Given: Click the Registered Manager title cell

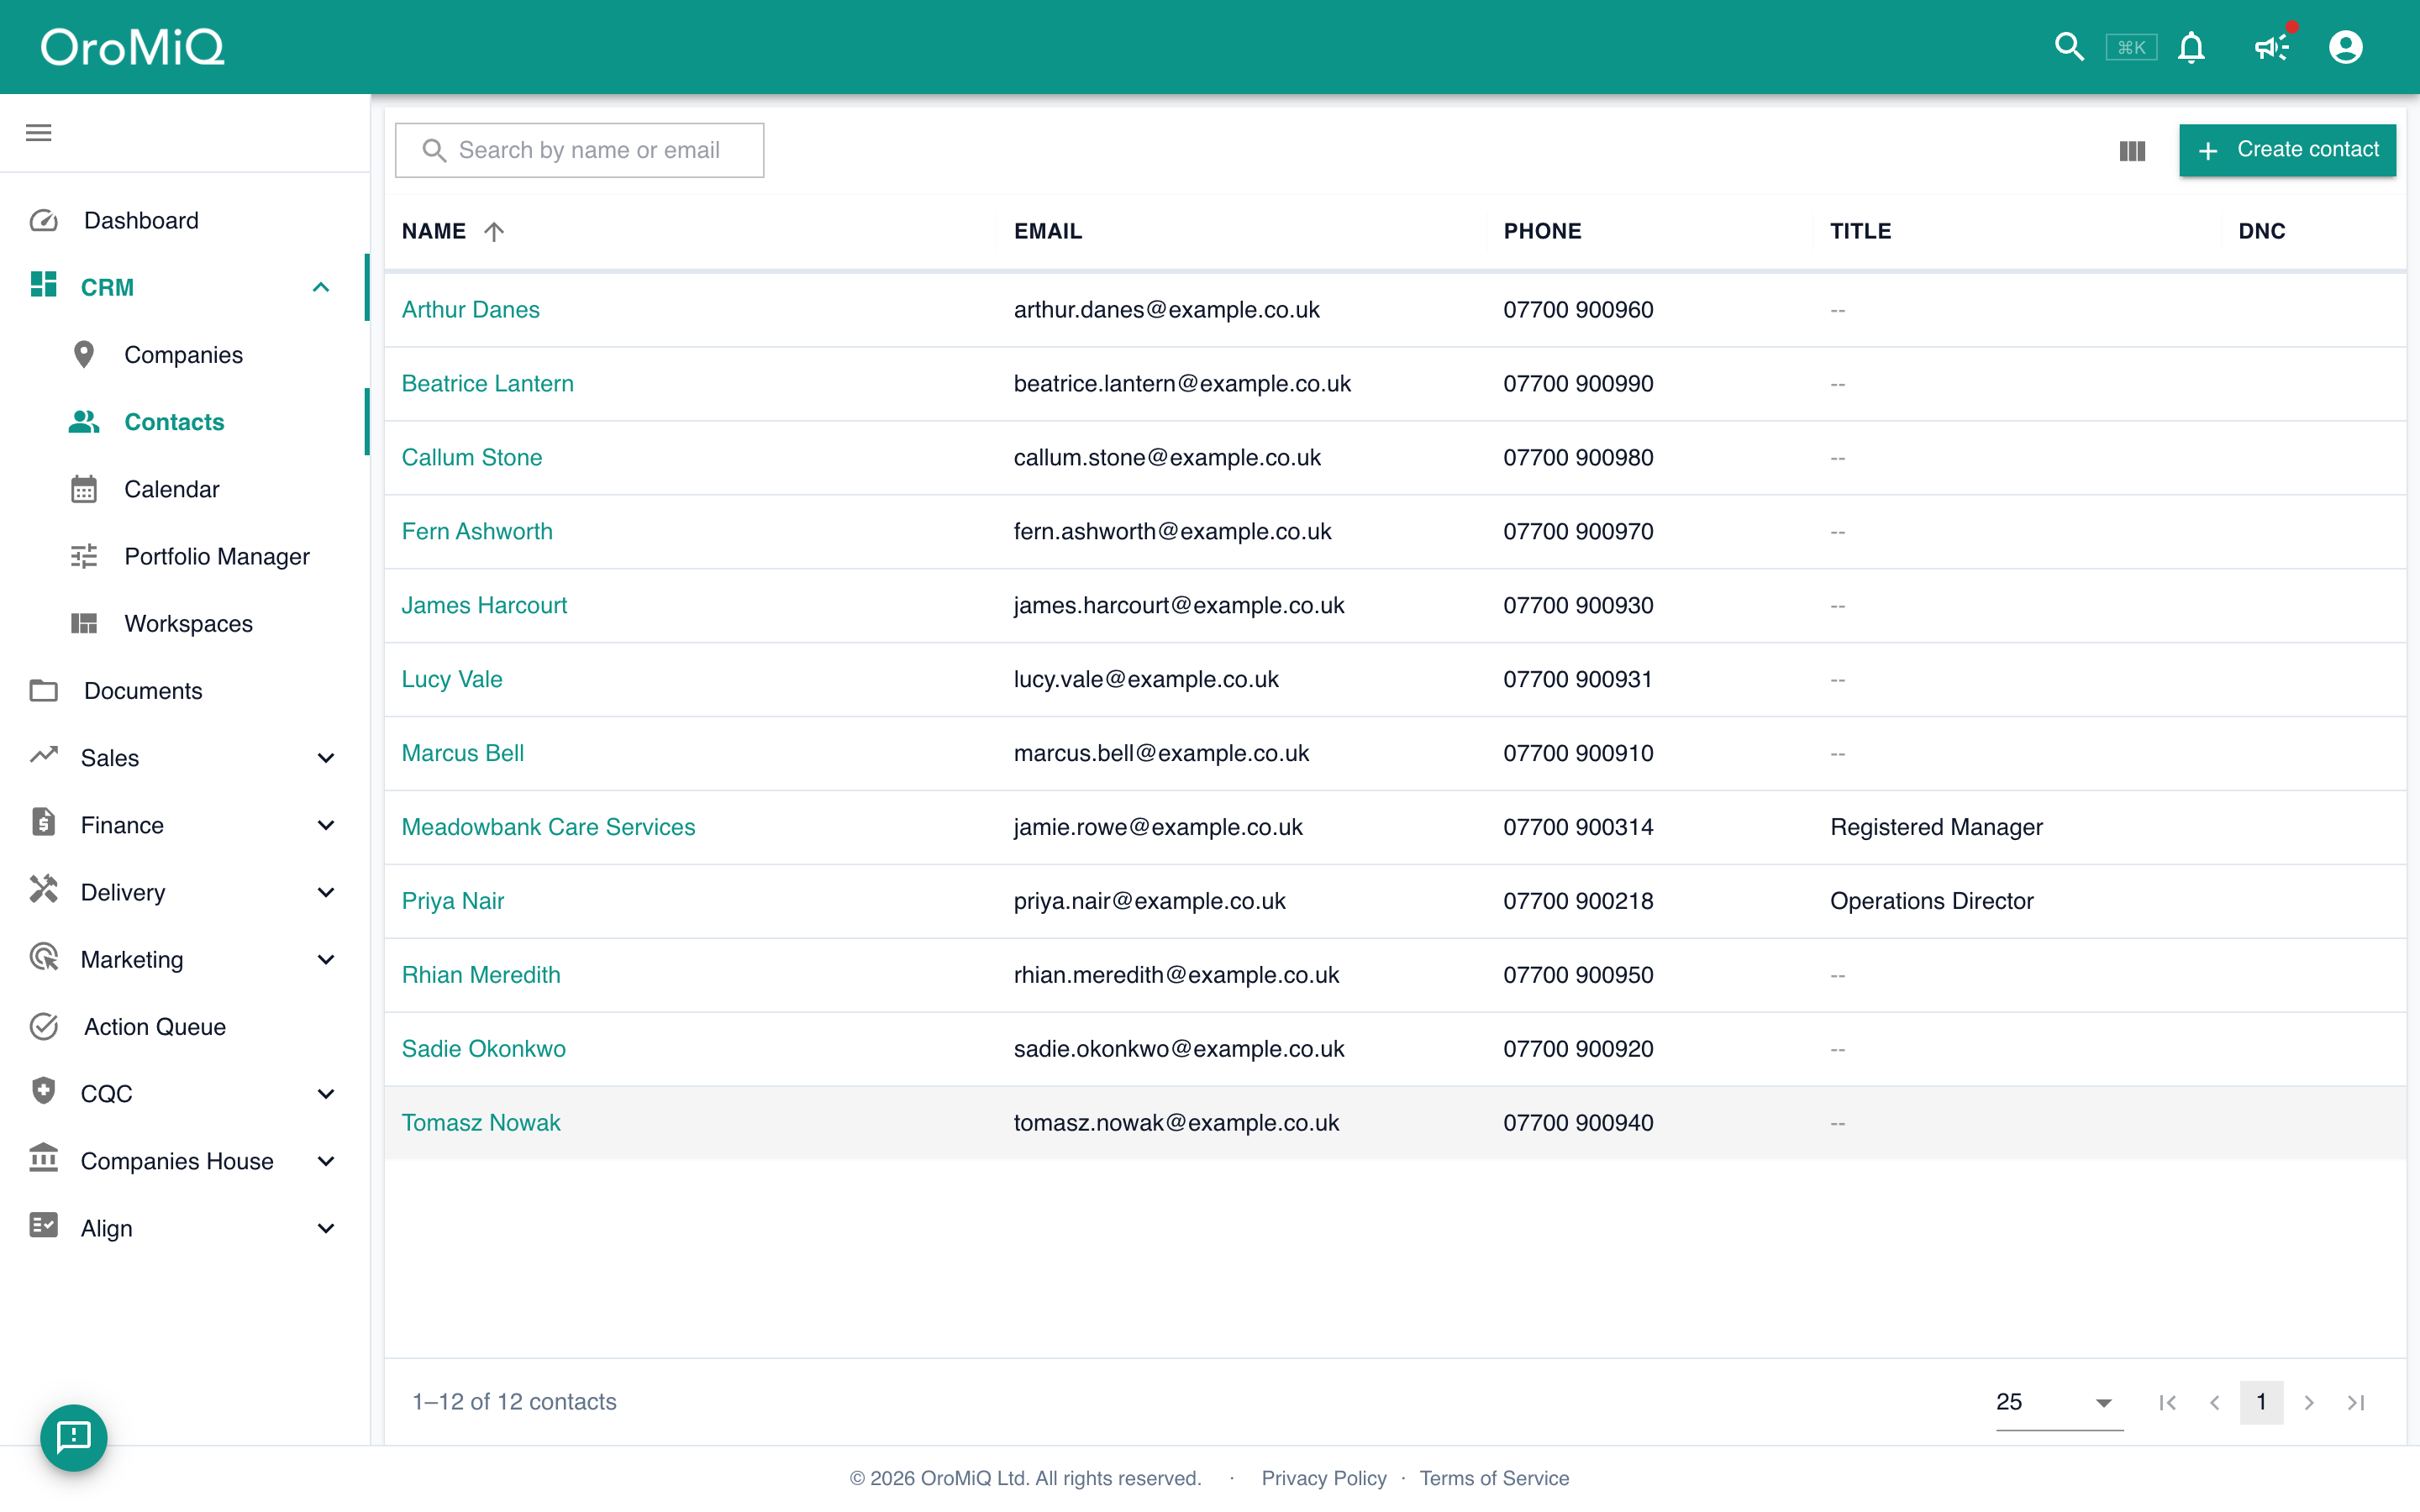Looking at the screenshot, I should (1936, 827).
